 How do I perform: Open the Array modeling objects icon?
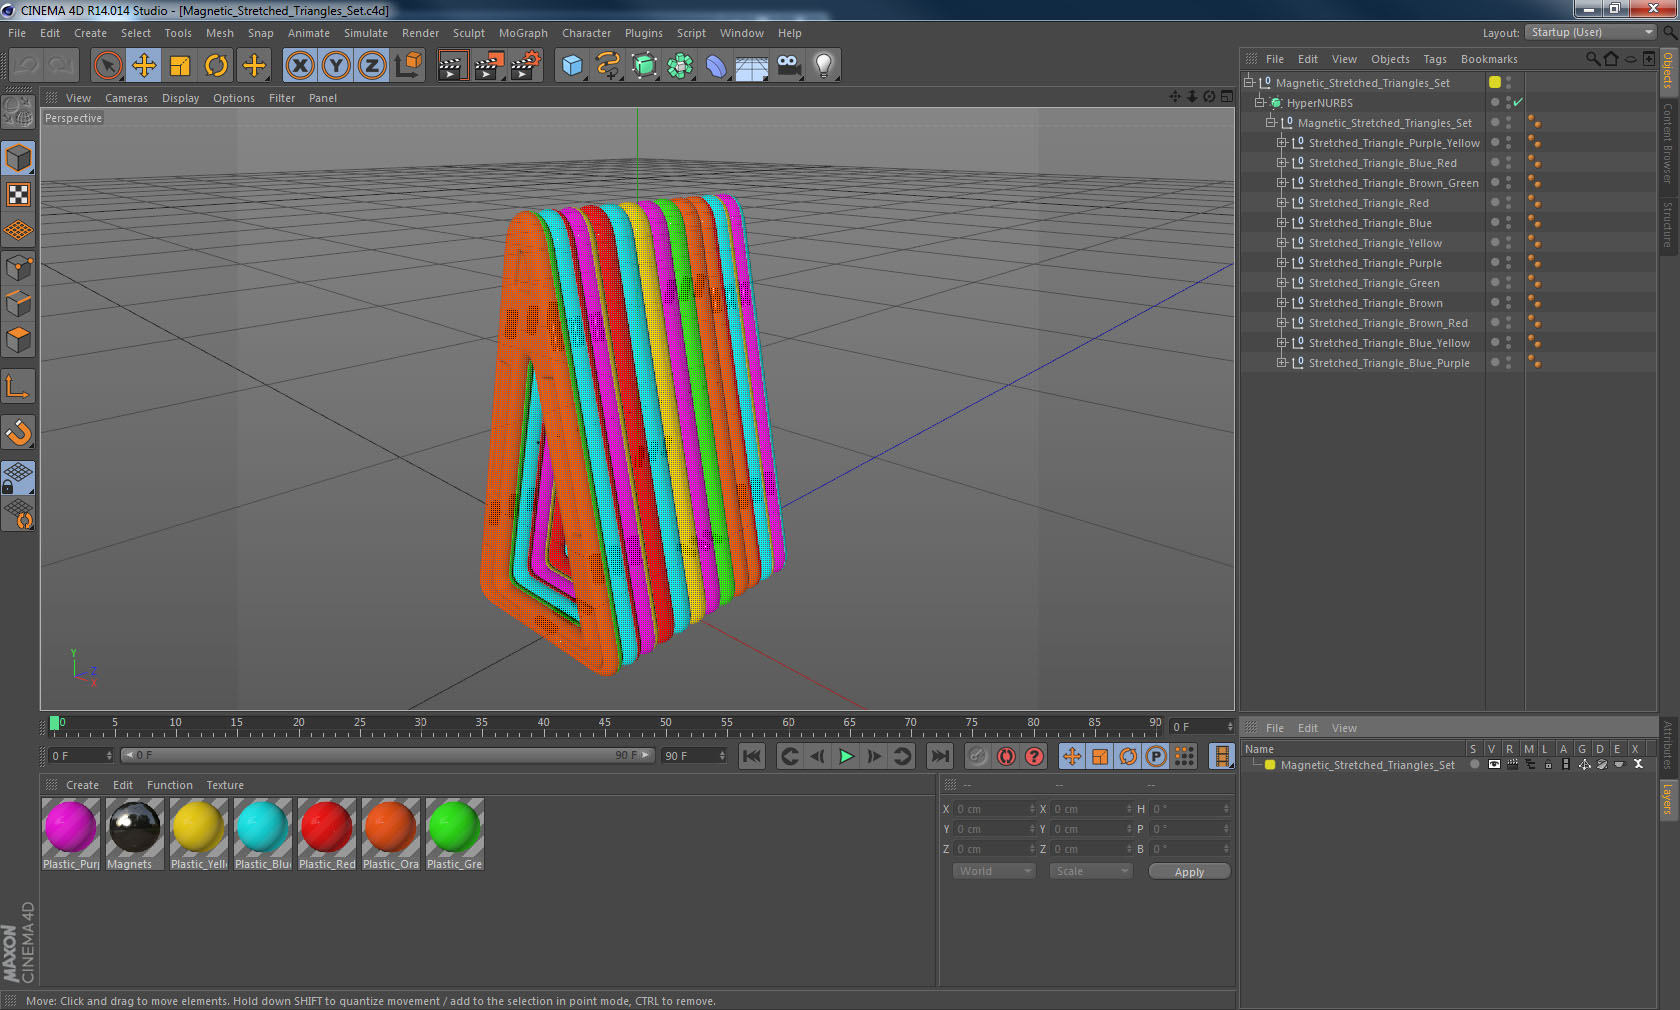tap(680, 66)
